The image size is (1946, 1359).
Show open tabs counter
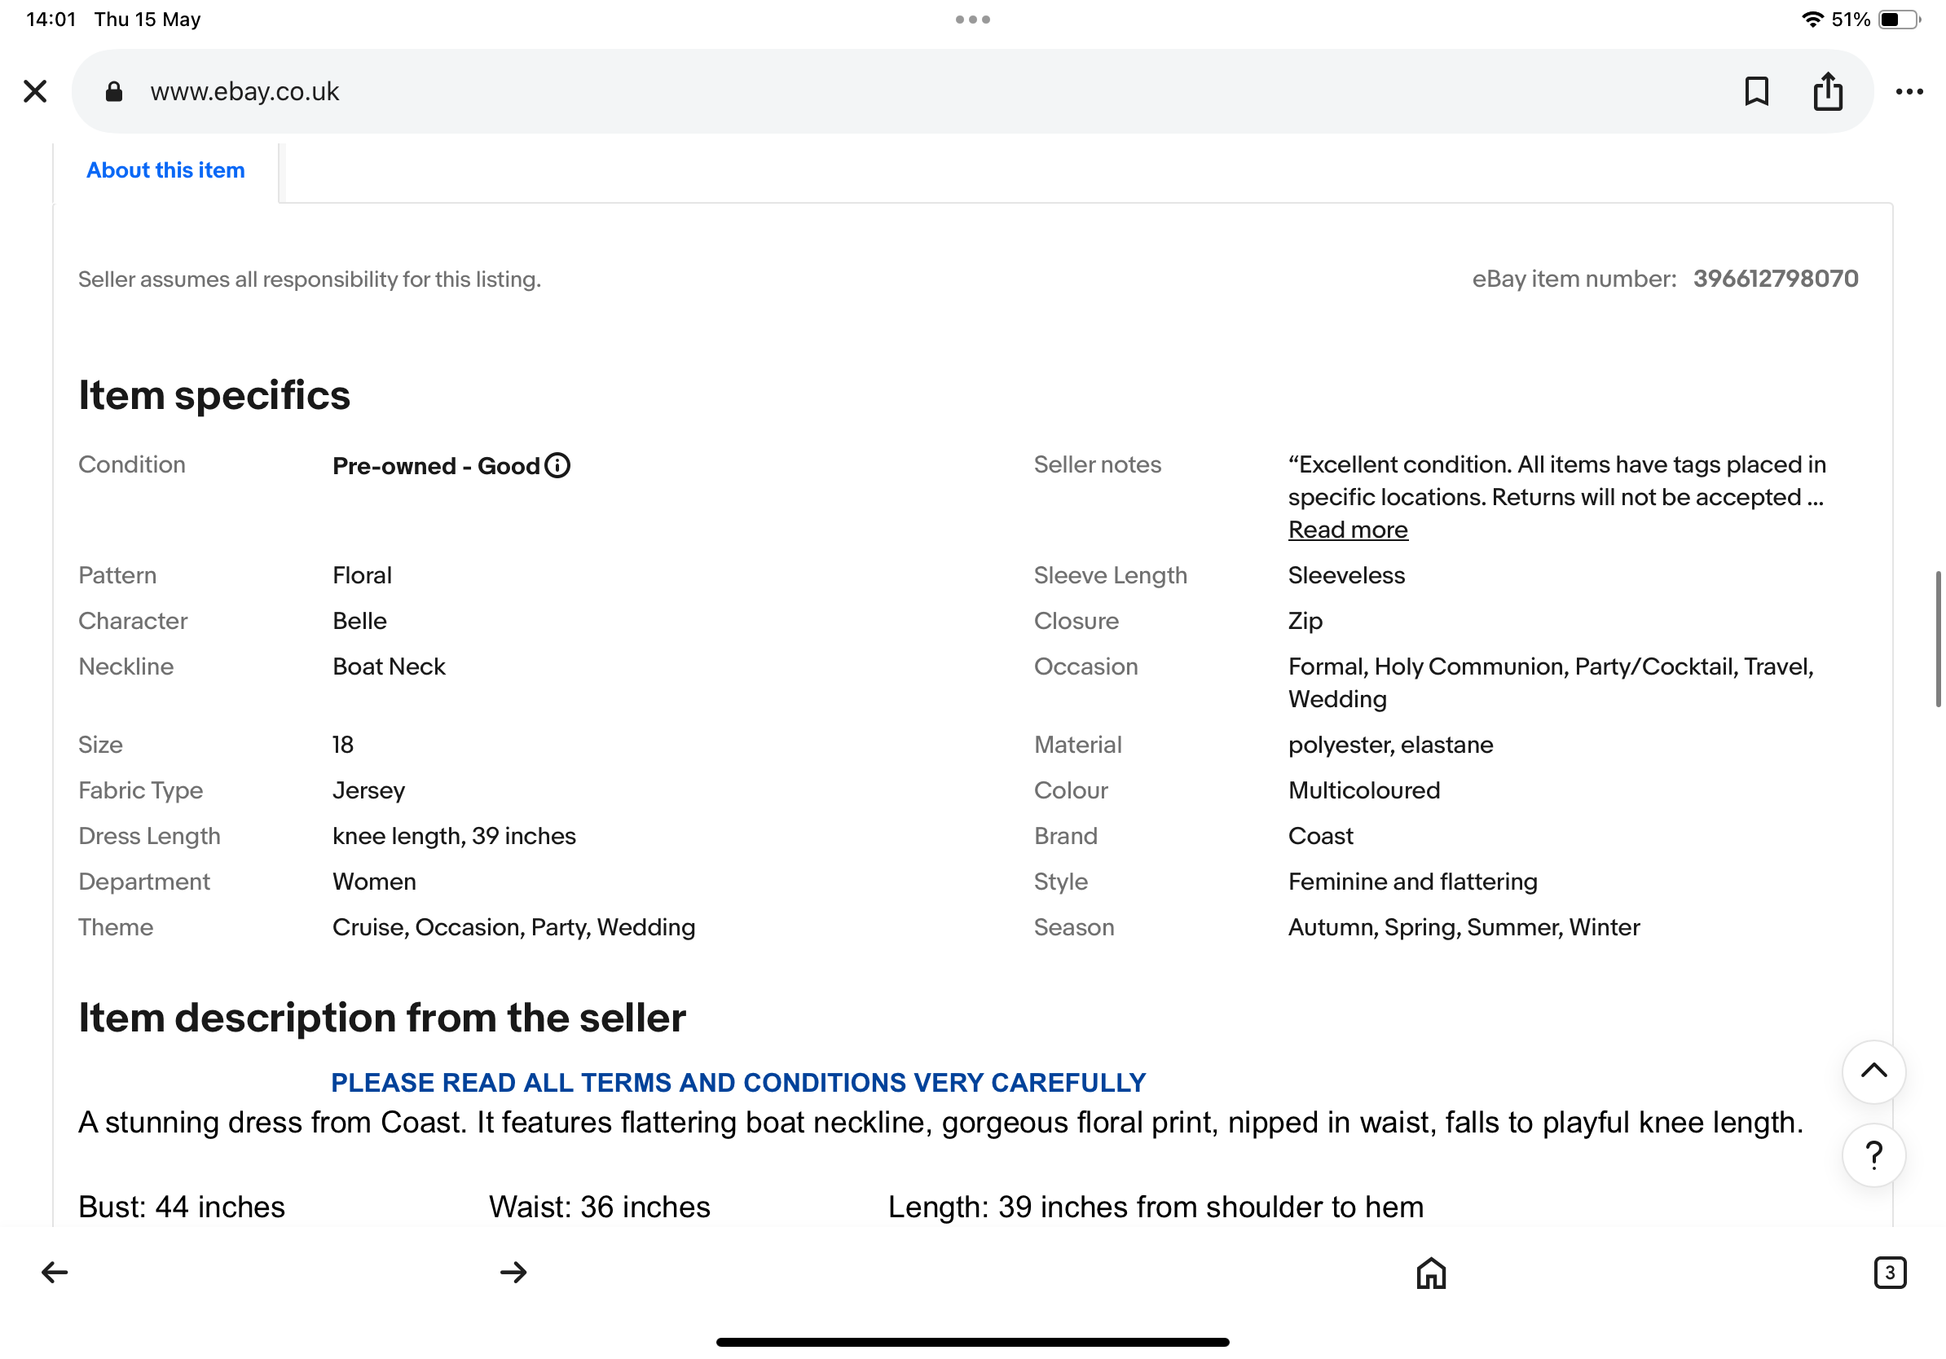coord(1889,1272)
